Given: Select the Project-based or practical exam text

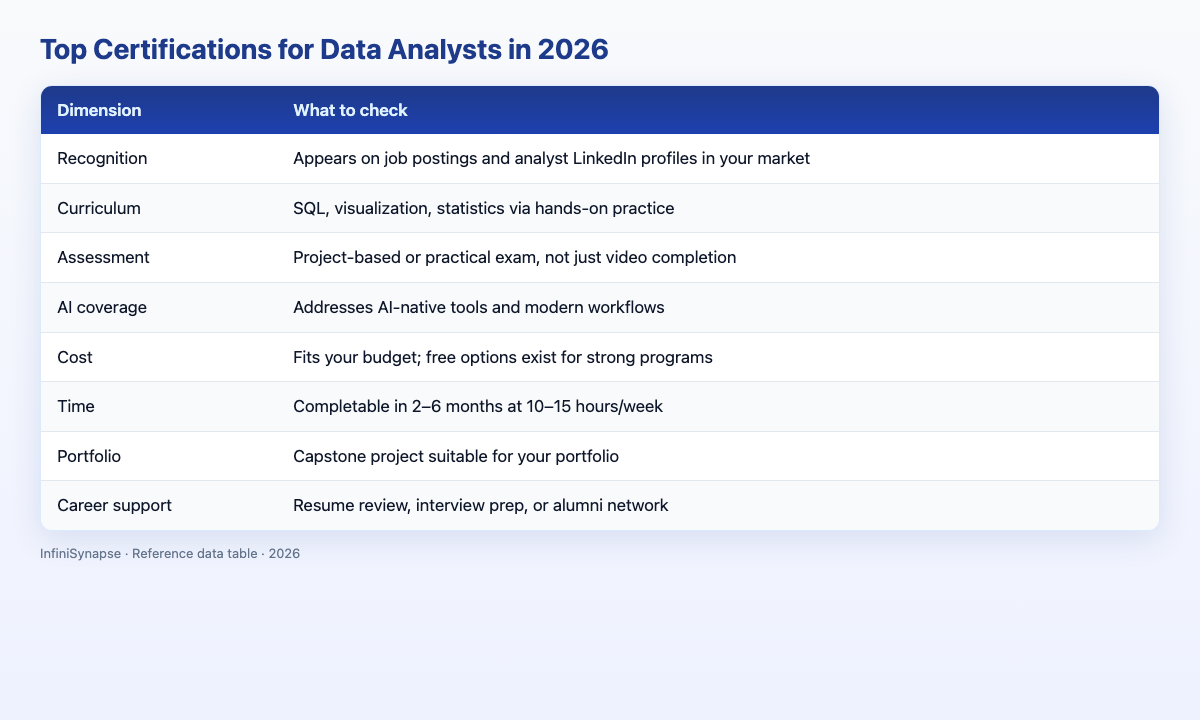Looking at the screenshot, I should point(515,258).
